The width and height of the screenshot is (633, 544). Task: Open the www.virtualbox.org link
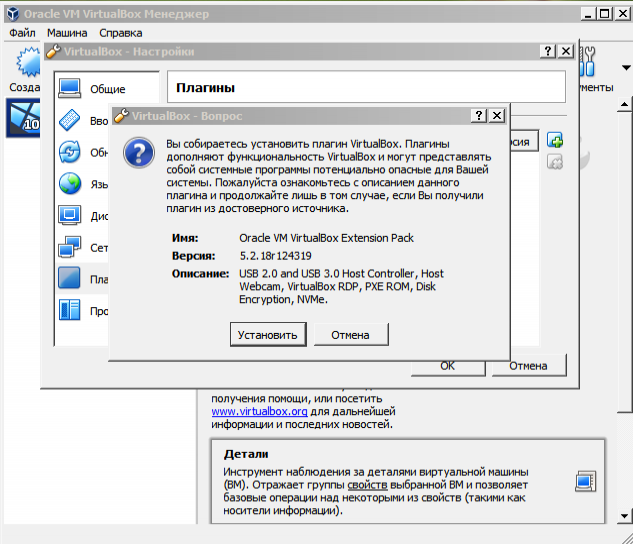pyautogui.click(x=259, y=411)
